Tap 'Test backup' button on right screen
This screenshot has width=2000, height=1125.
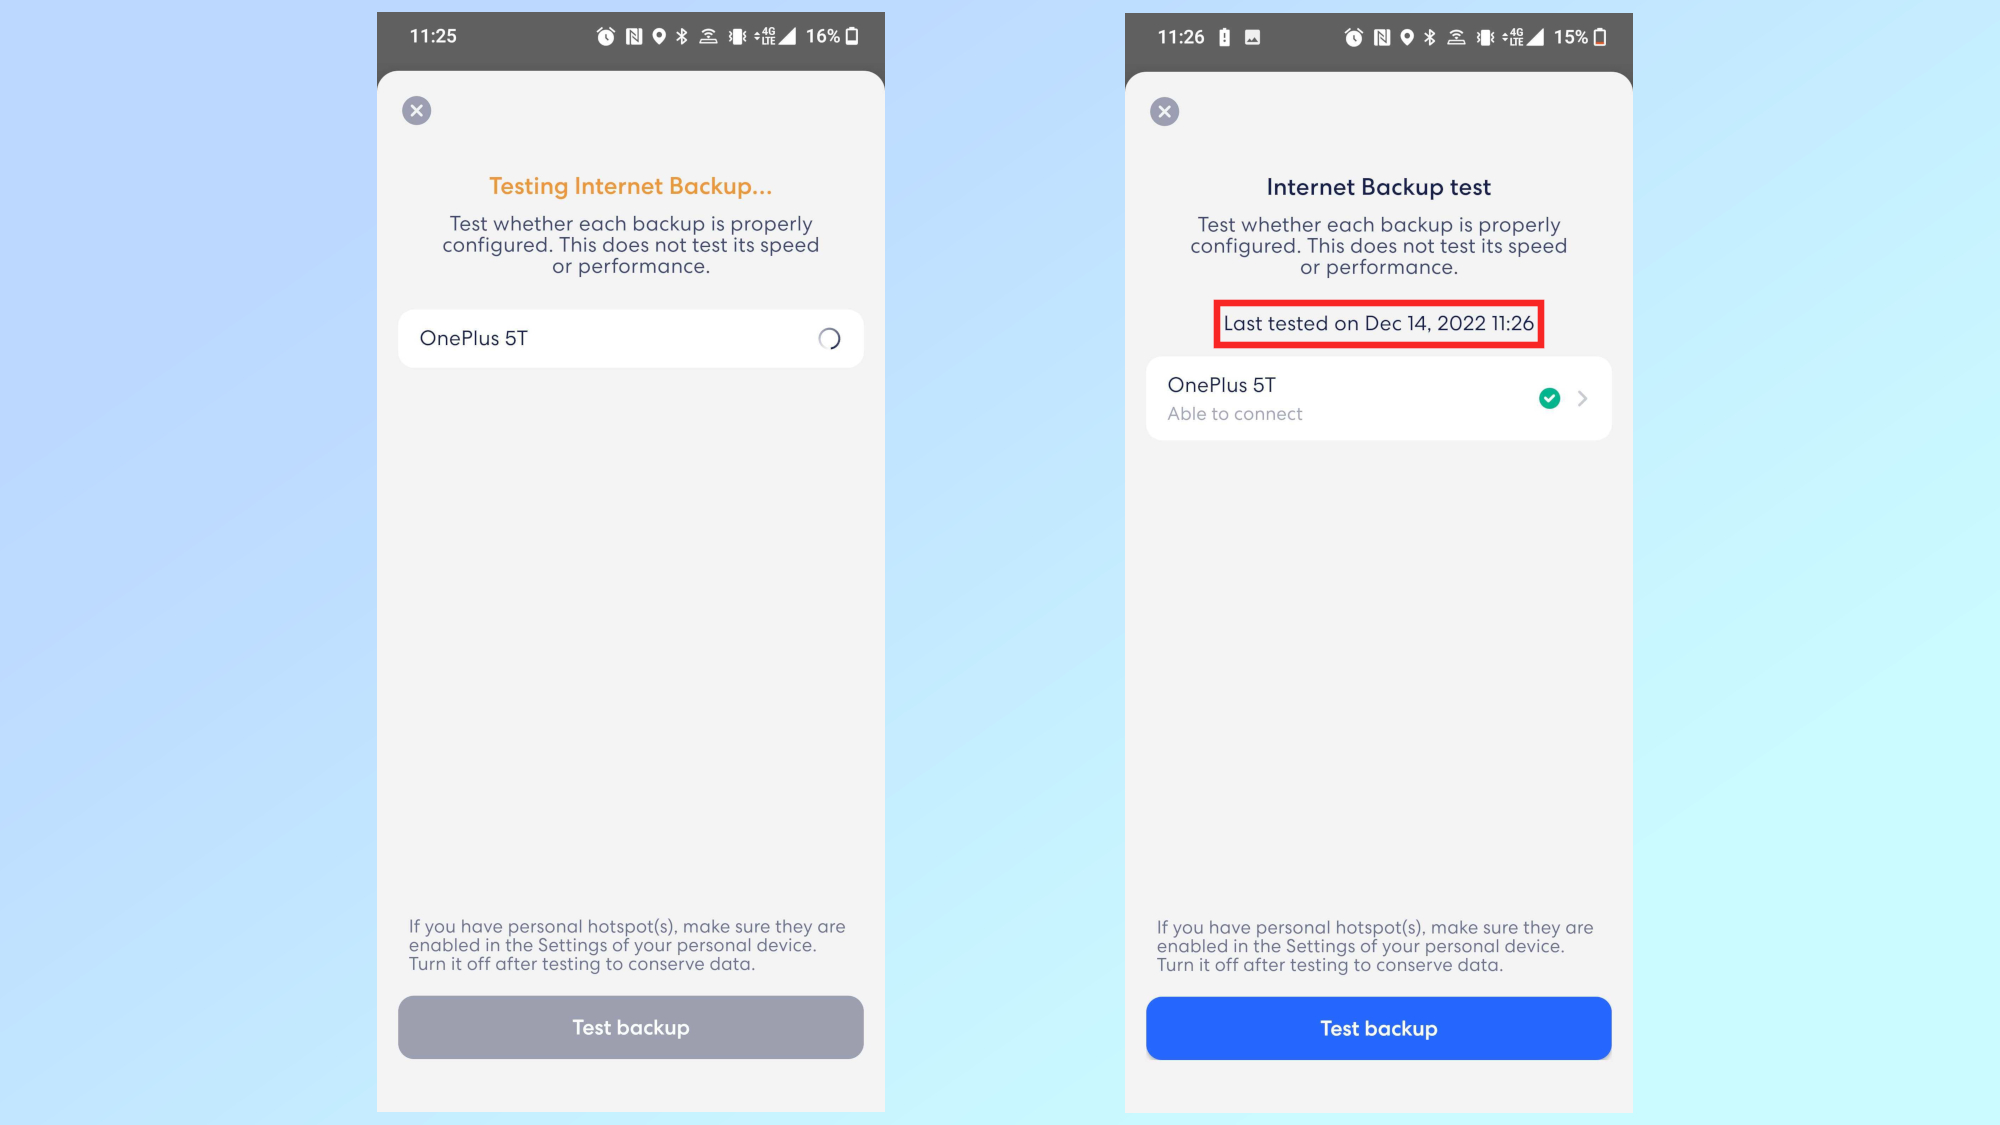(1378, 1027)
